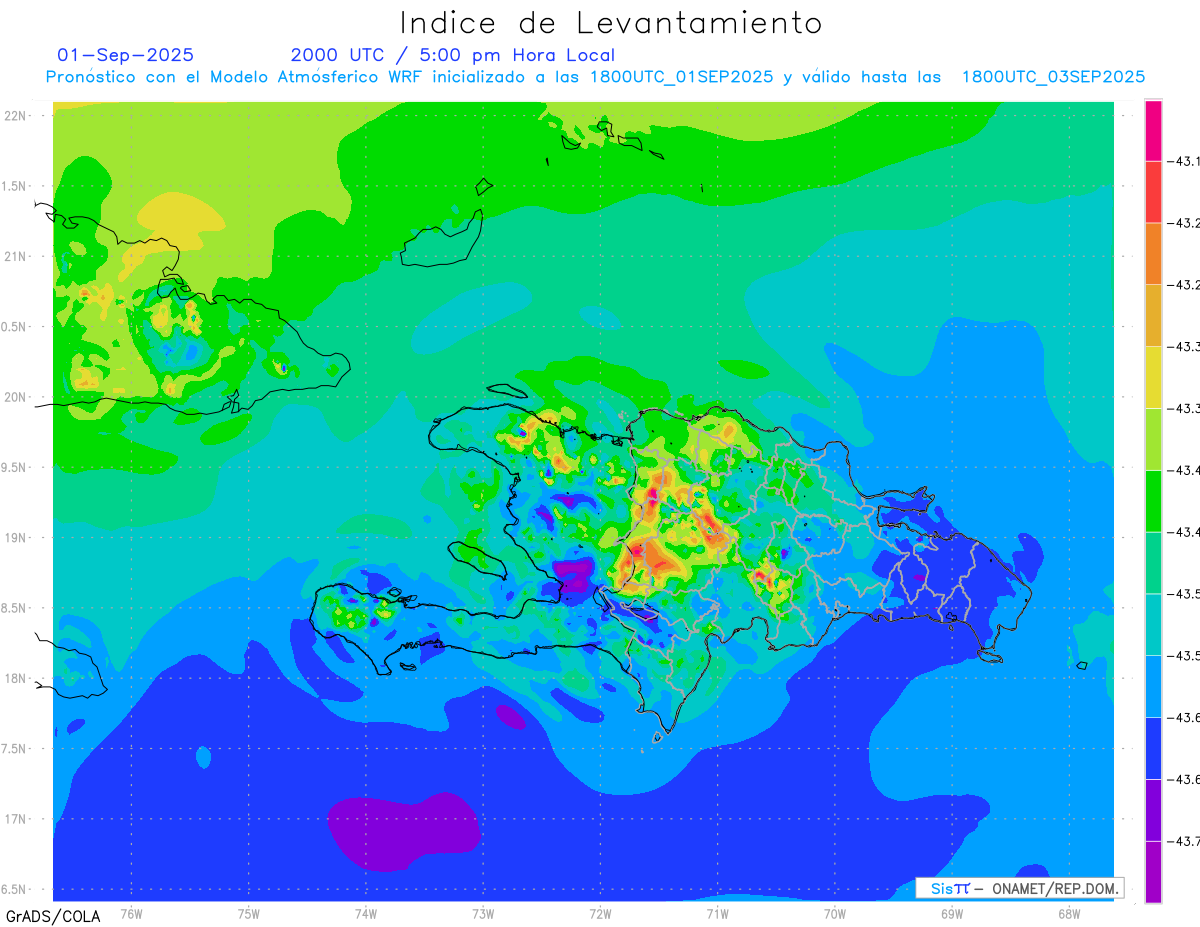The height and width of the screenshot is (927, 1200).
Task: Click the magenta-pink swatch atop the color legend
Action: coord(1153,130)
